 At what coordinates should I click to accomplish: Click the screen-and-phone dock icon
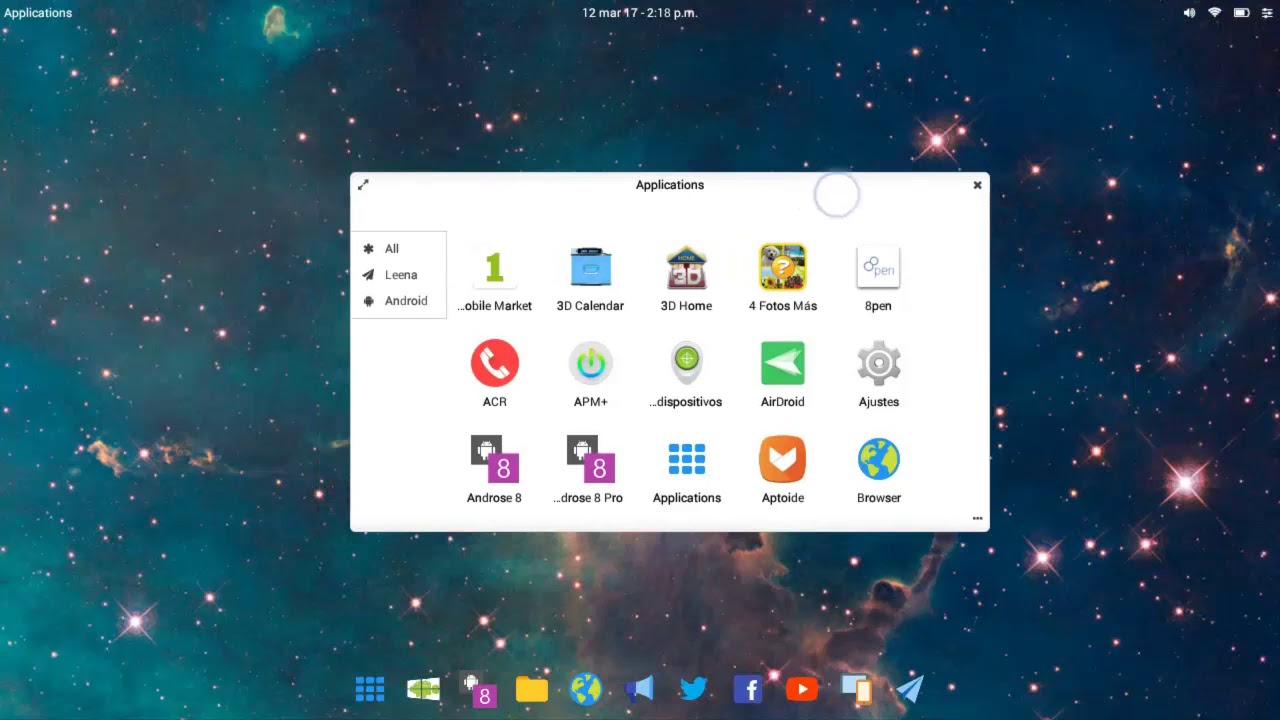pyautogui.click(x=856, y=689)
